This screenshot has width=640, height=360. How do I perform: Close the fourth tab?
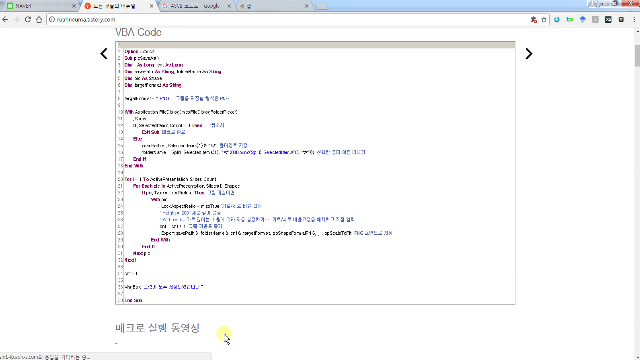(x=307, y=6)
